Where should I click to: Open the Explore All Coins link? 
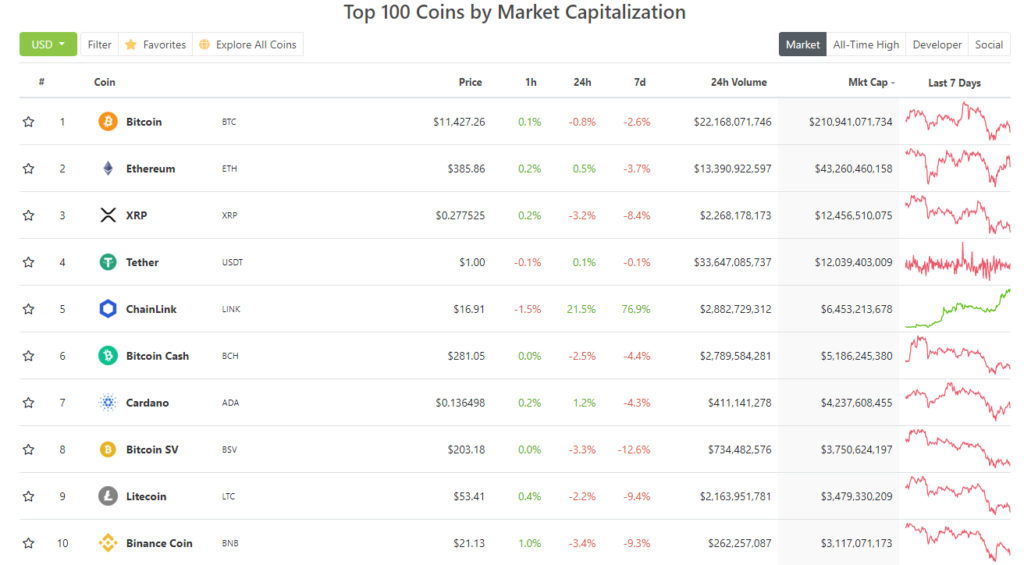(248, 45)
